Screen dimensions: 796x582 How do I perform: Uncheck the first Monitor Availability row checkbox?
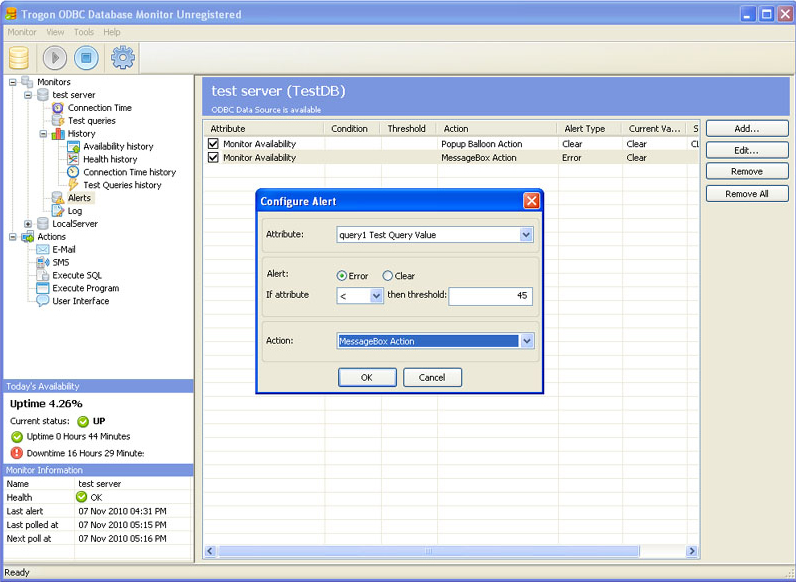213,144
